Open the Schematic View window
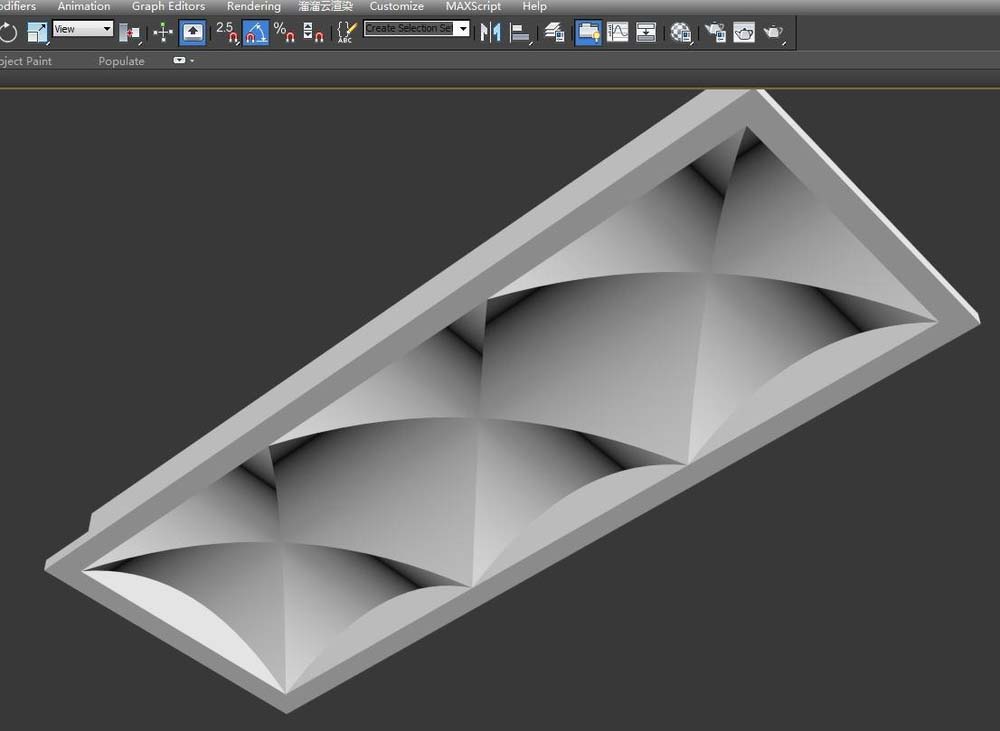The height and width of the screenshot is (731, 1000). 646,32
